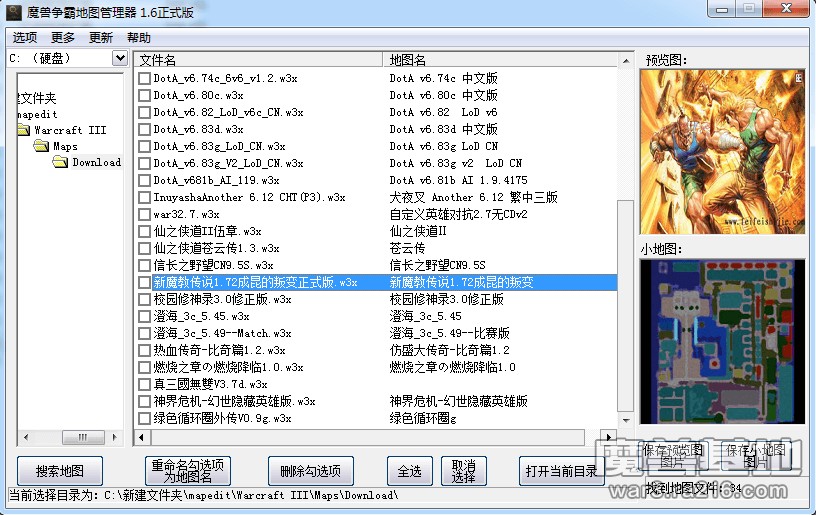Click the map preview image thumbnail

[724, 153]
